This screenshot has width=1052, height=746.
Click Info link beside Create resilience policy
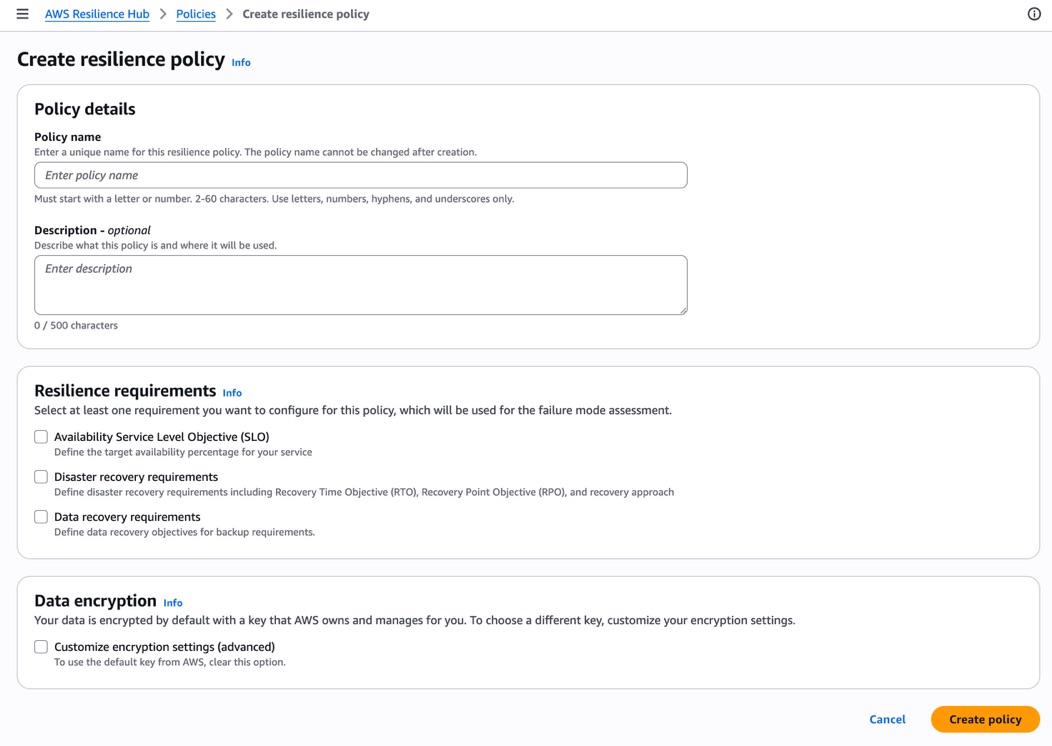point(241,62)
